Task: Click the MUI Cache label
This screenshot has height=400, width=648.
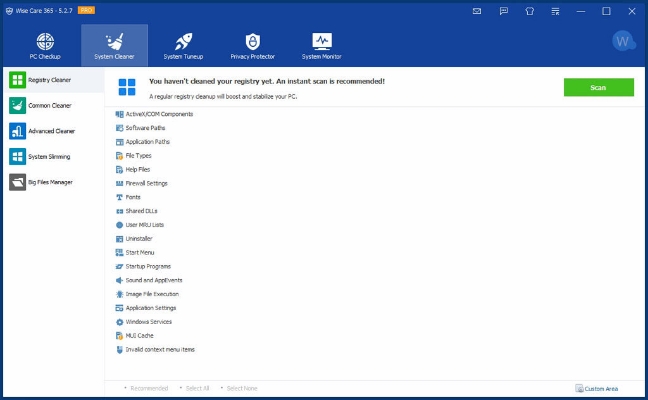Action: [139, 336]
